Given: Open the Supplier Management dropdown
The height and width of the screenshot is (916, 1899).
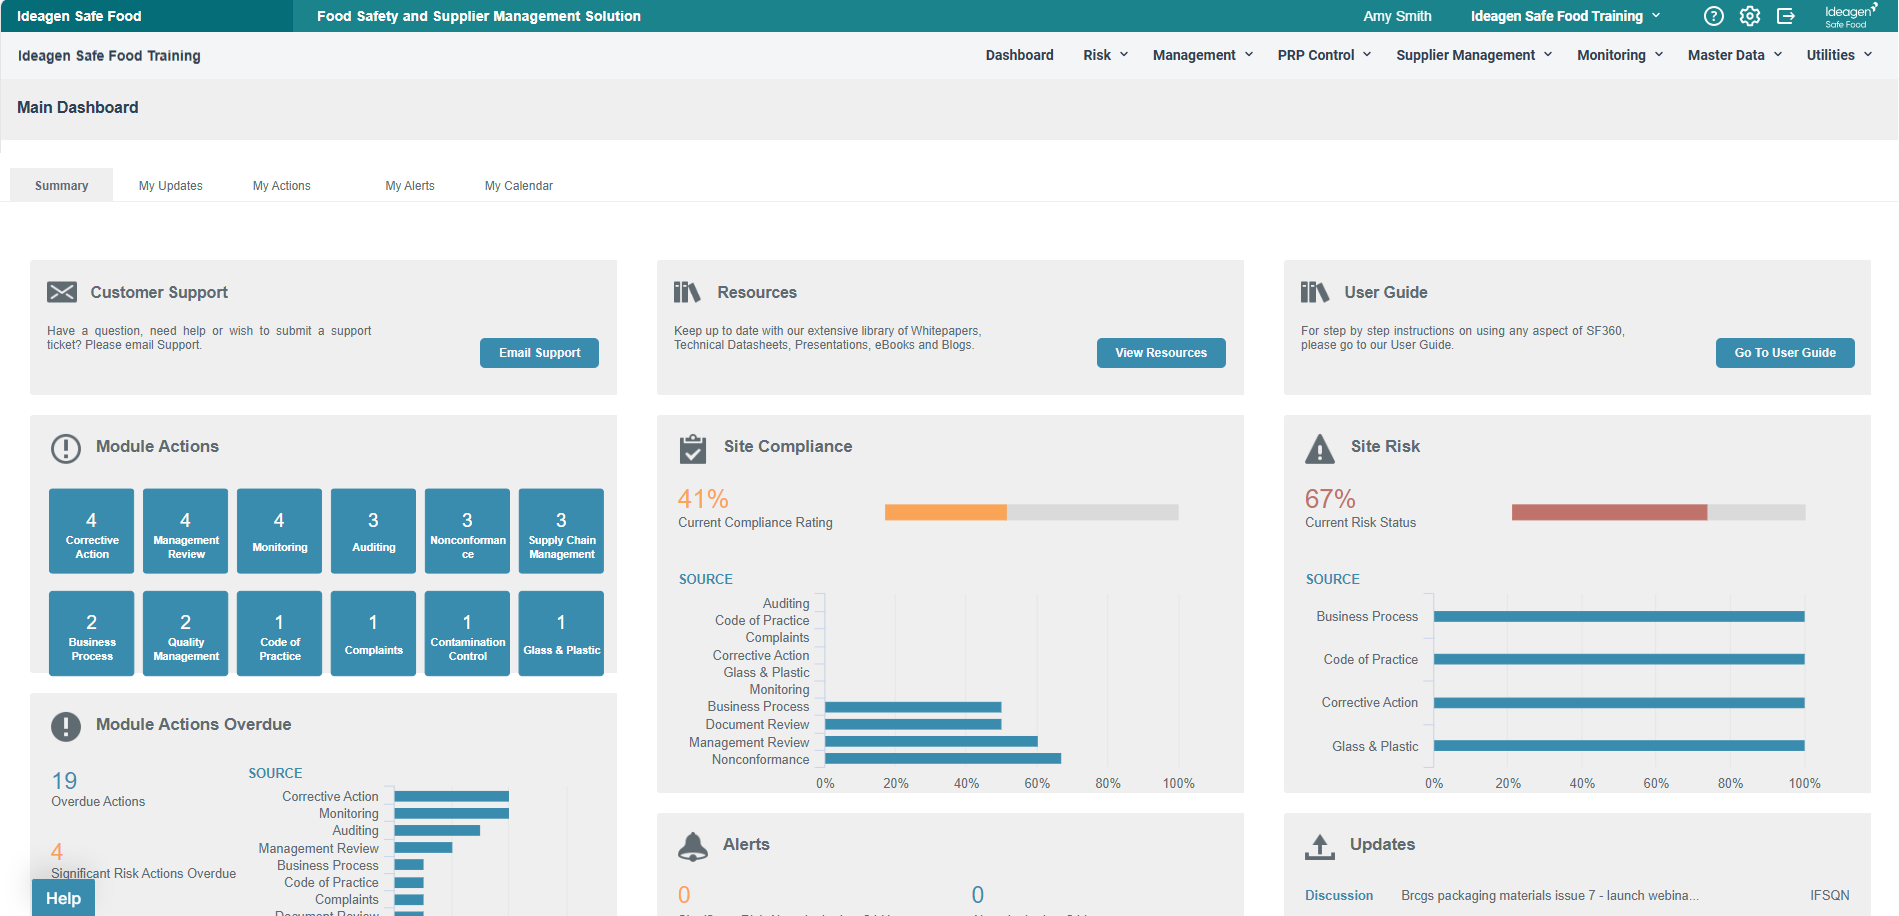Looking at the screenshot, I should [1473, 55].
